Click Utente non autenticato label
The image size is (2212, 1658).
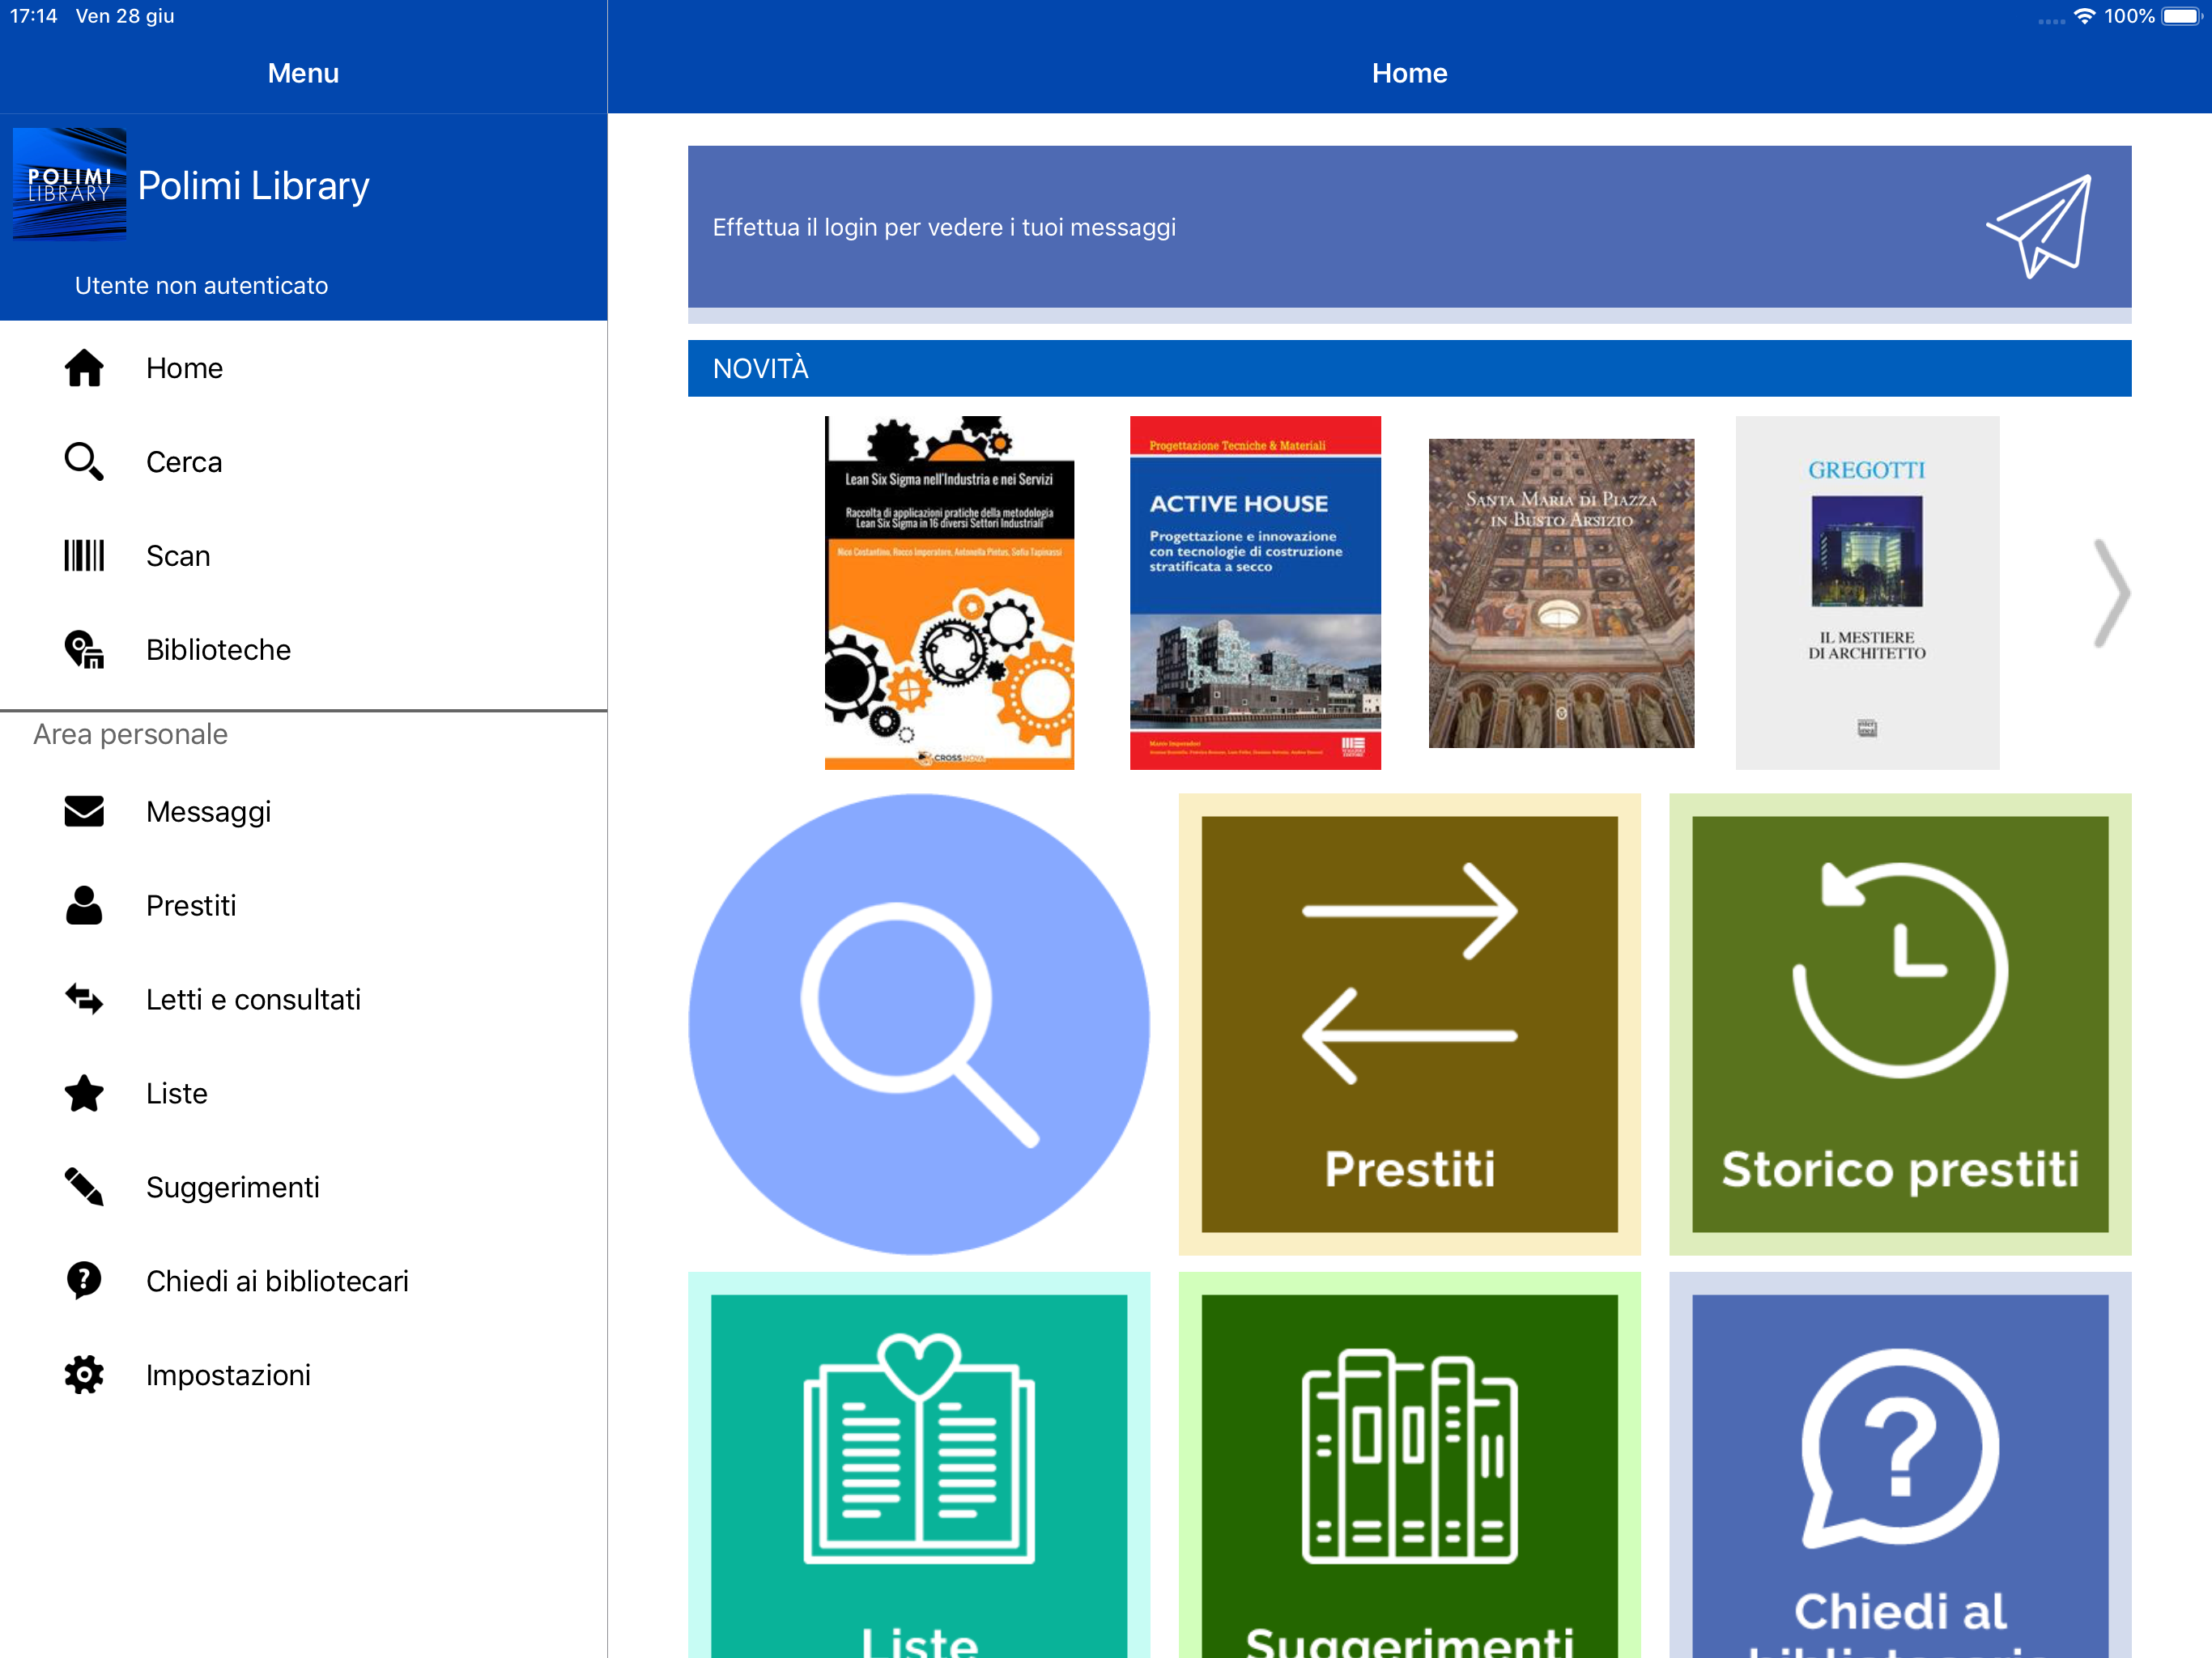pos(201,286)
